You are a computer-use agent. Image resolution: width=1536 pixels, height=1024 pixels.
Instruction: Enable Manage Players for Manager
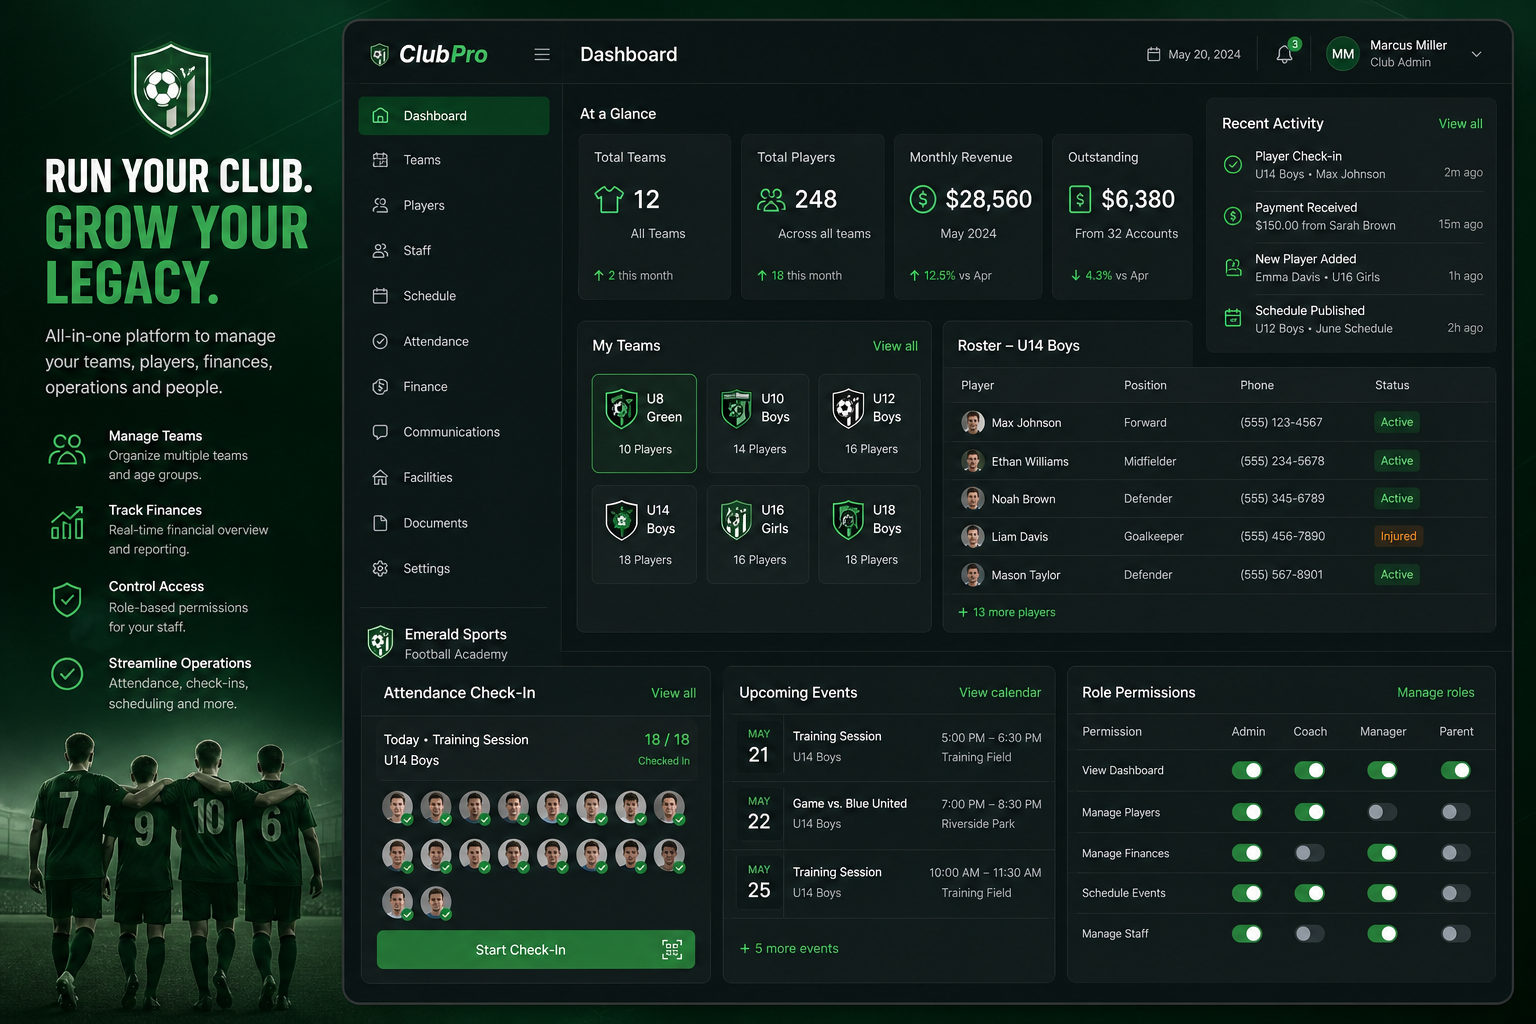[x=1382, y=812]
